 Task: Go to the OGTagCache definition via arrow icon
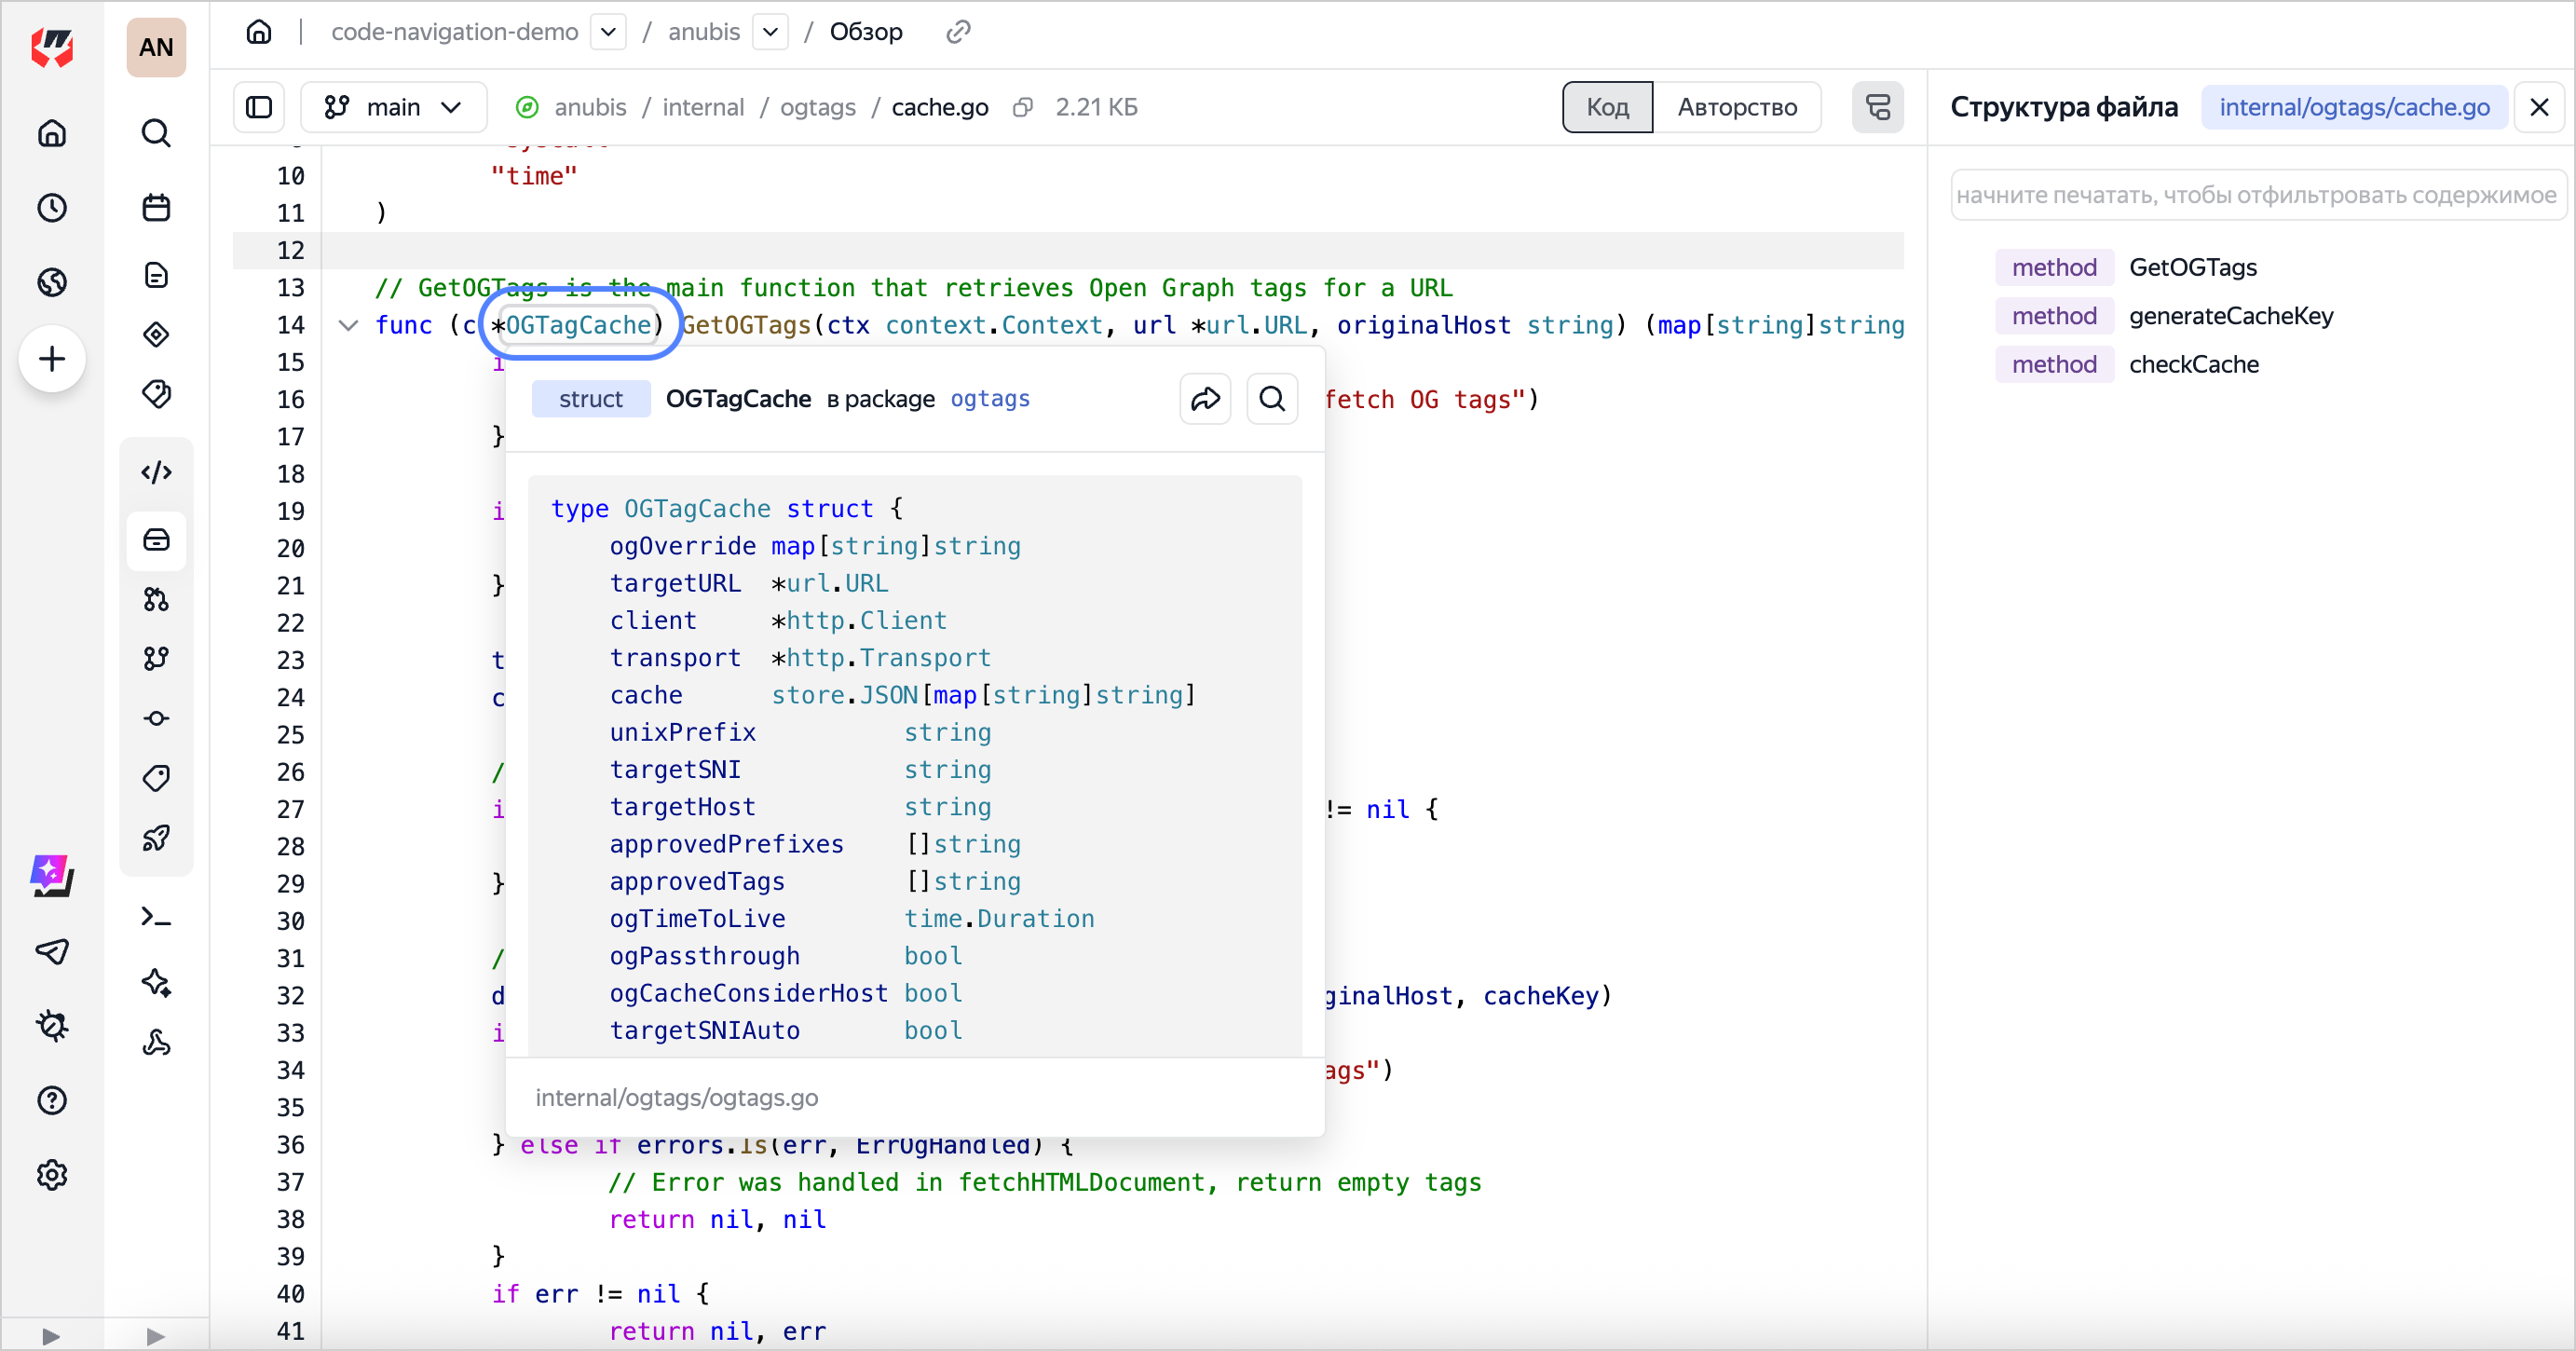coord(1205,399)
